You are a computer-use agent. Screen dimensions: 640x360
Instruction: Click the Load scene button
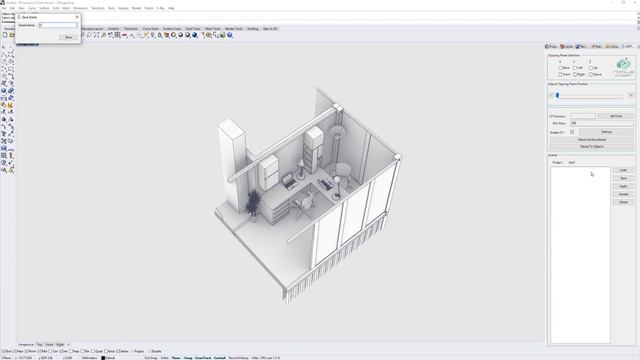623,170
